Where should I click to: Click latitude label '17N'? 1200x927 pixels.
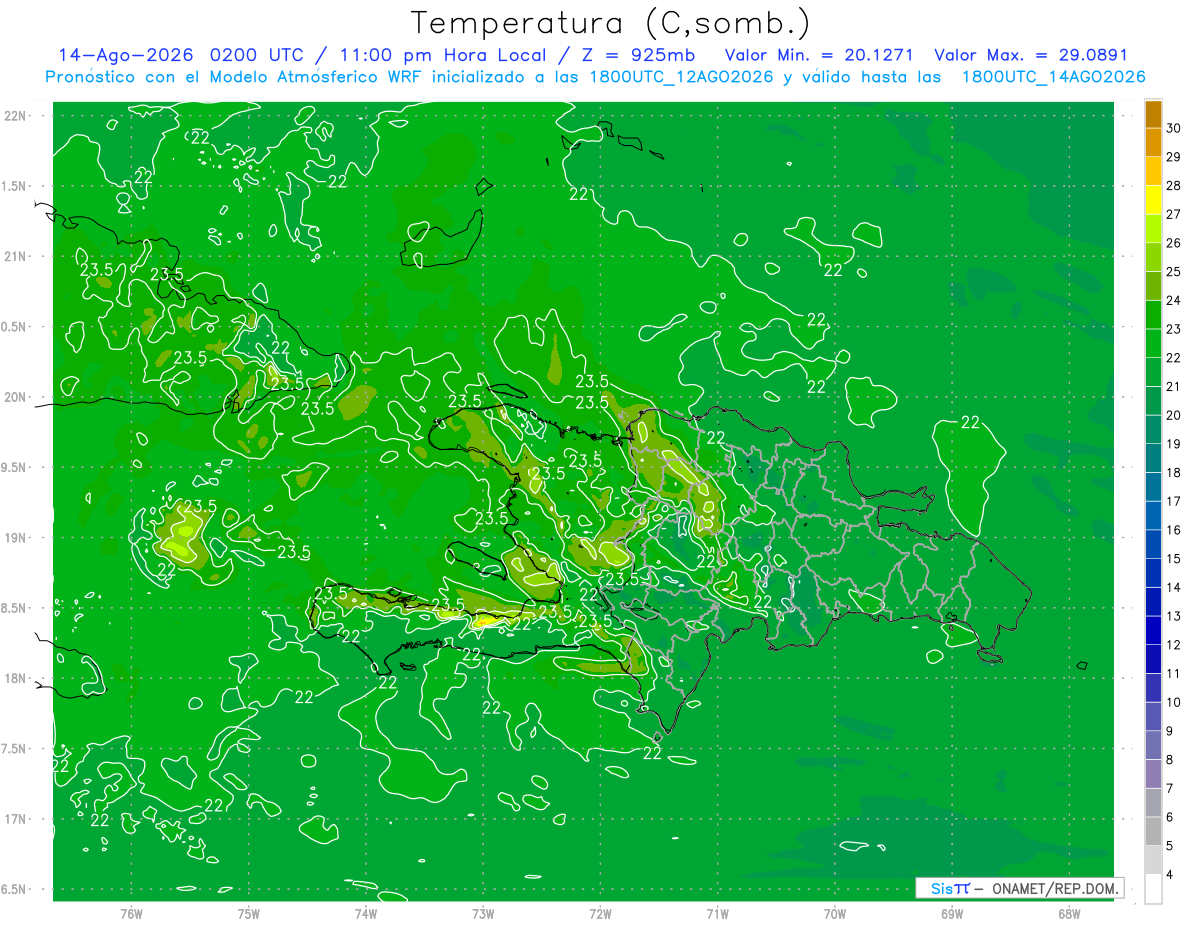coord(15,820)
